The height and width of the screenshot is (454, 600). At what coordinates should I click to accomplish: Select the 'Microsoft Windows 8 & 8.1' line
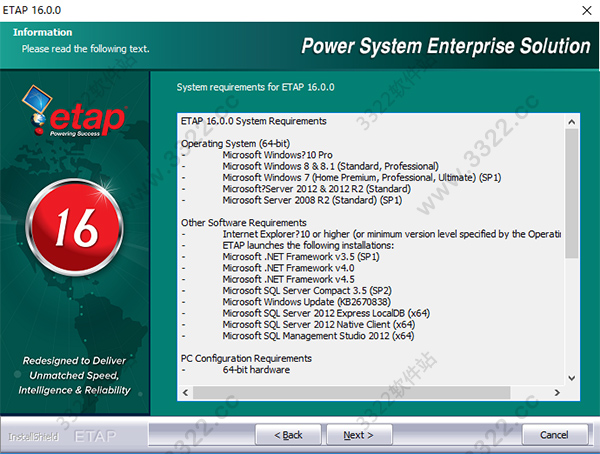click(x=330, y=166)
